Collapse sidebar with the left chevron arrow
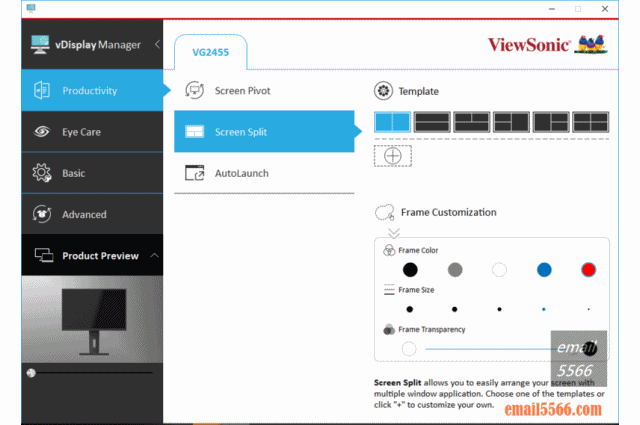The image size is (640, 425). [x=157, y=44]
